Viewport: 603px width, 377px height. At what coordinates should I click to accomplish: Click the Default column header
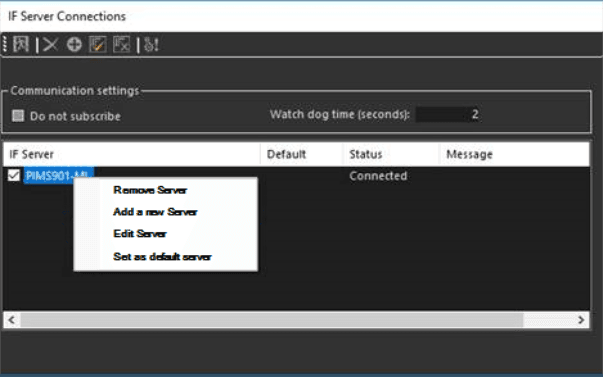pos(302,154)
